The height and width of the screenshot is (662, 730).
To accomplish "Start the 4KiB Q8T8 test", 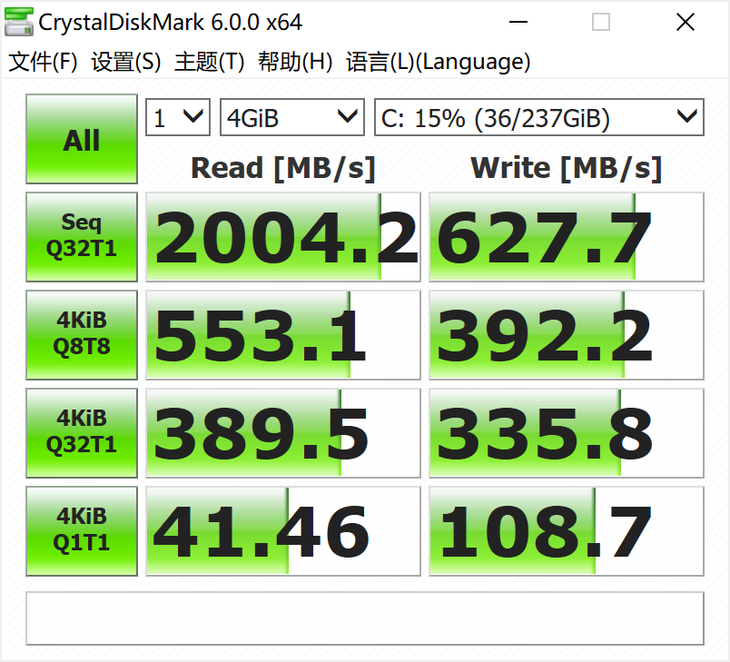I will coord(81,334).
